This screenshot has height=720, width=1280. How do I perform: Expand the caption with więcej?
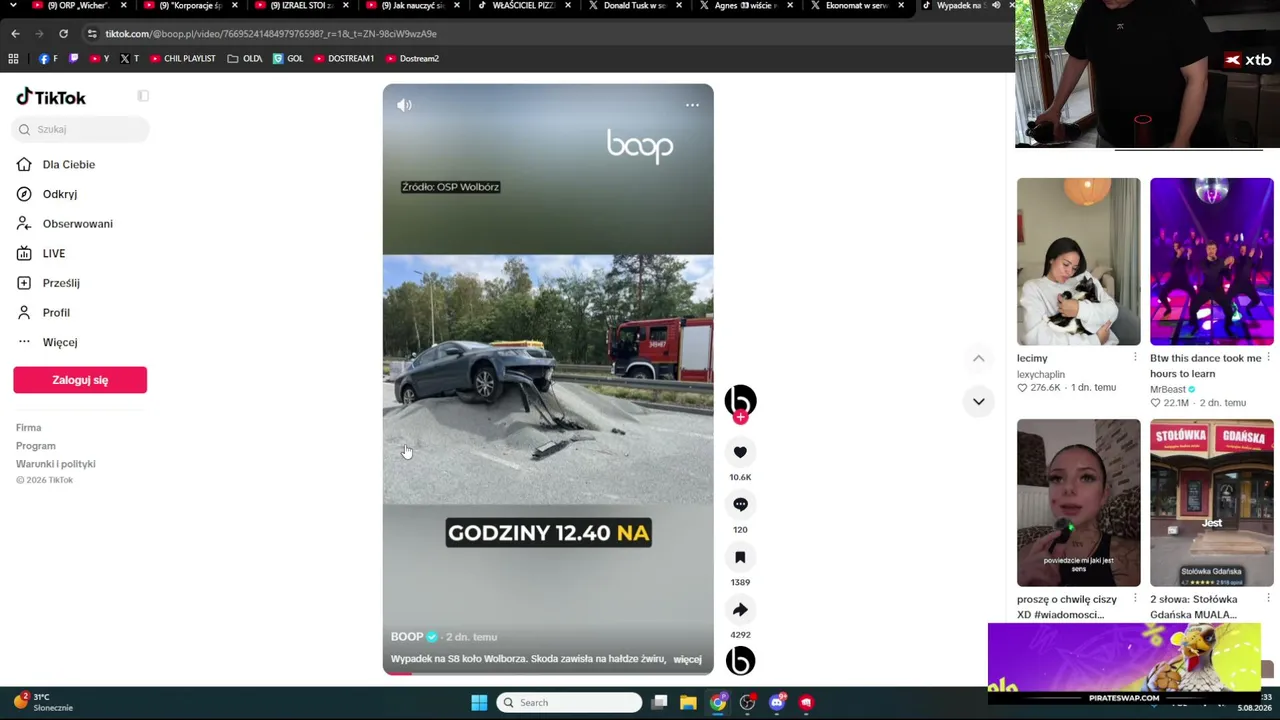point(688,659)
